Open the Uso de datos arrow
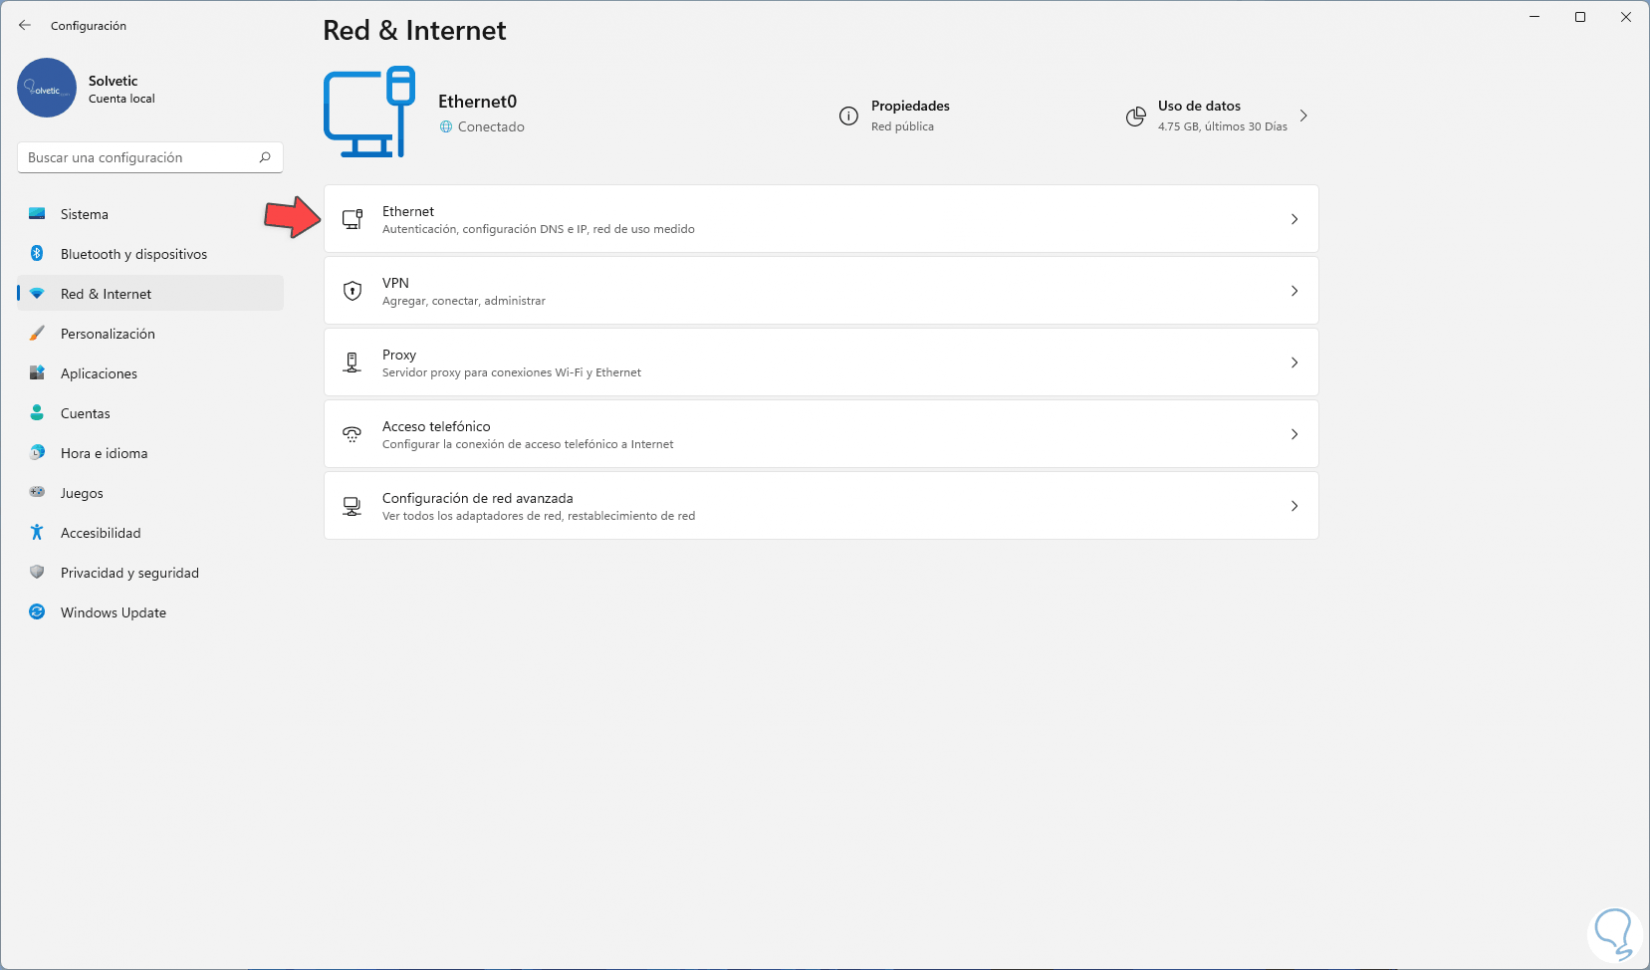The height and width of the screenshot is (970, 1650). pyautogui.click(x=1303, y=116)
